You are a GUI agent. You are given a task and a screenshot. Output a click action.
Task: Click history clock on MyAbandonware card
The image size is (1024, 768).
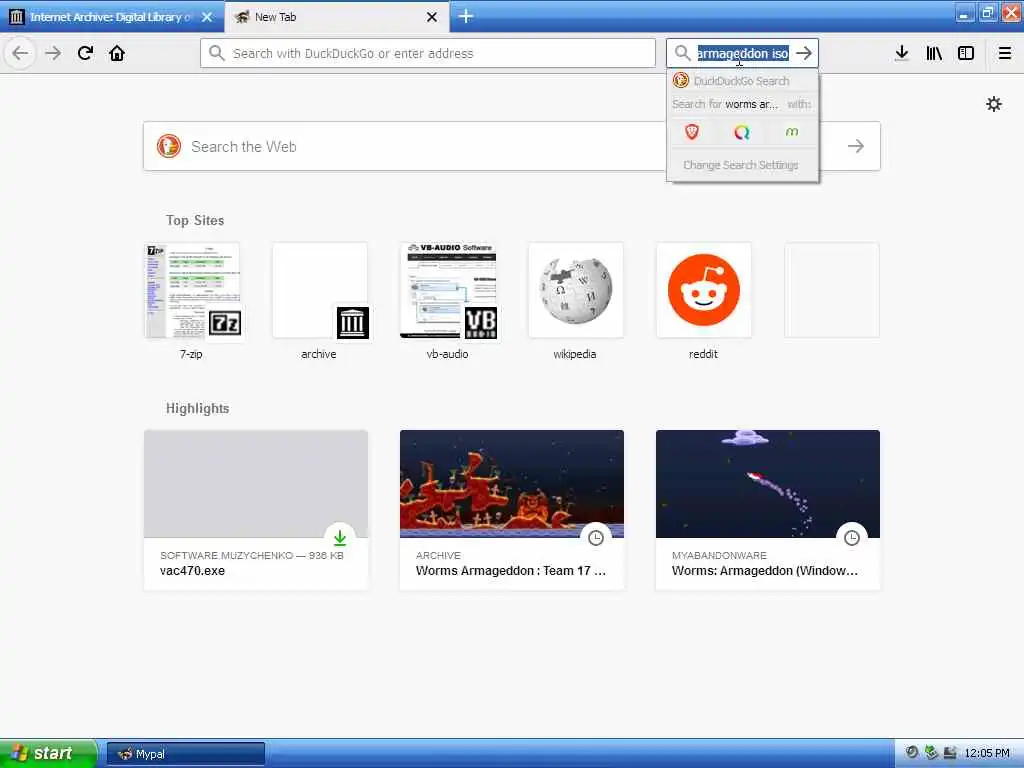(852, 538)
